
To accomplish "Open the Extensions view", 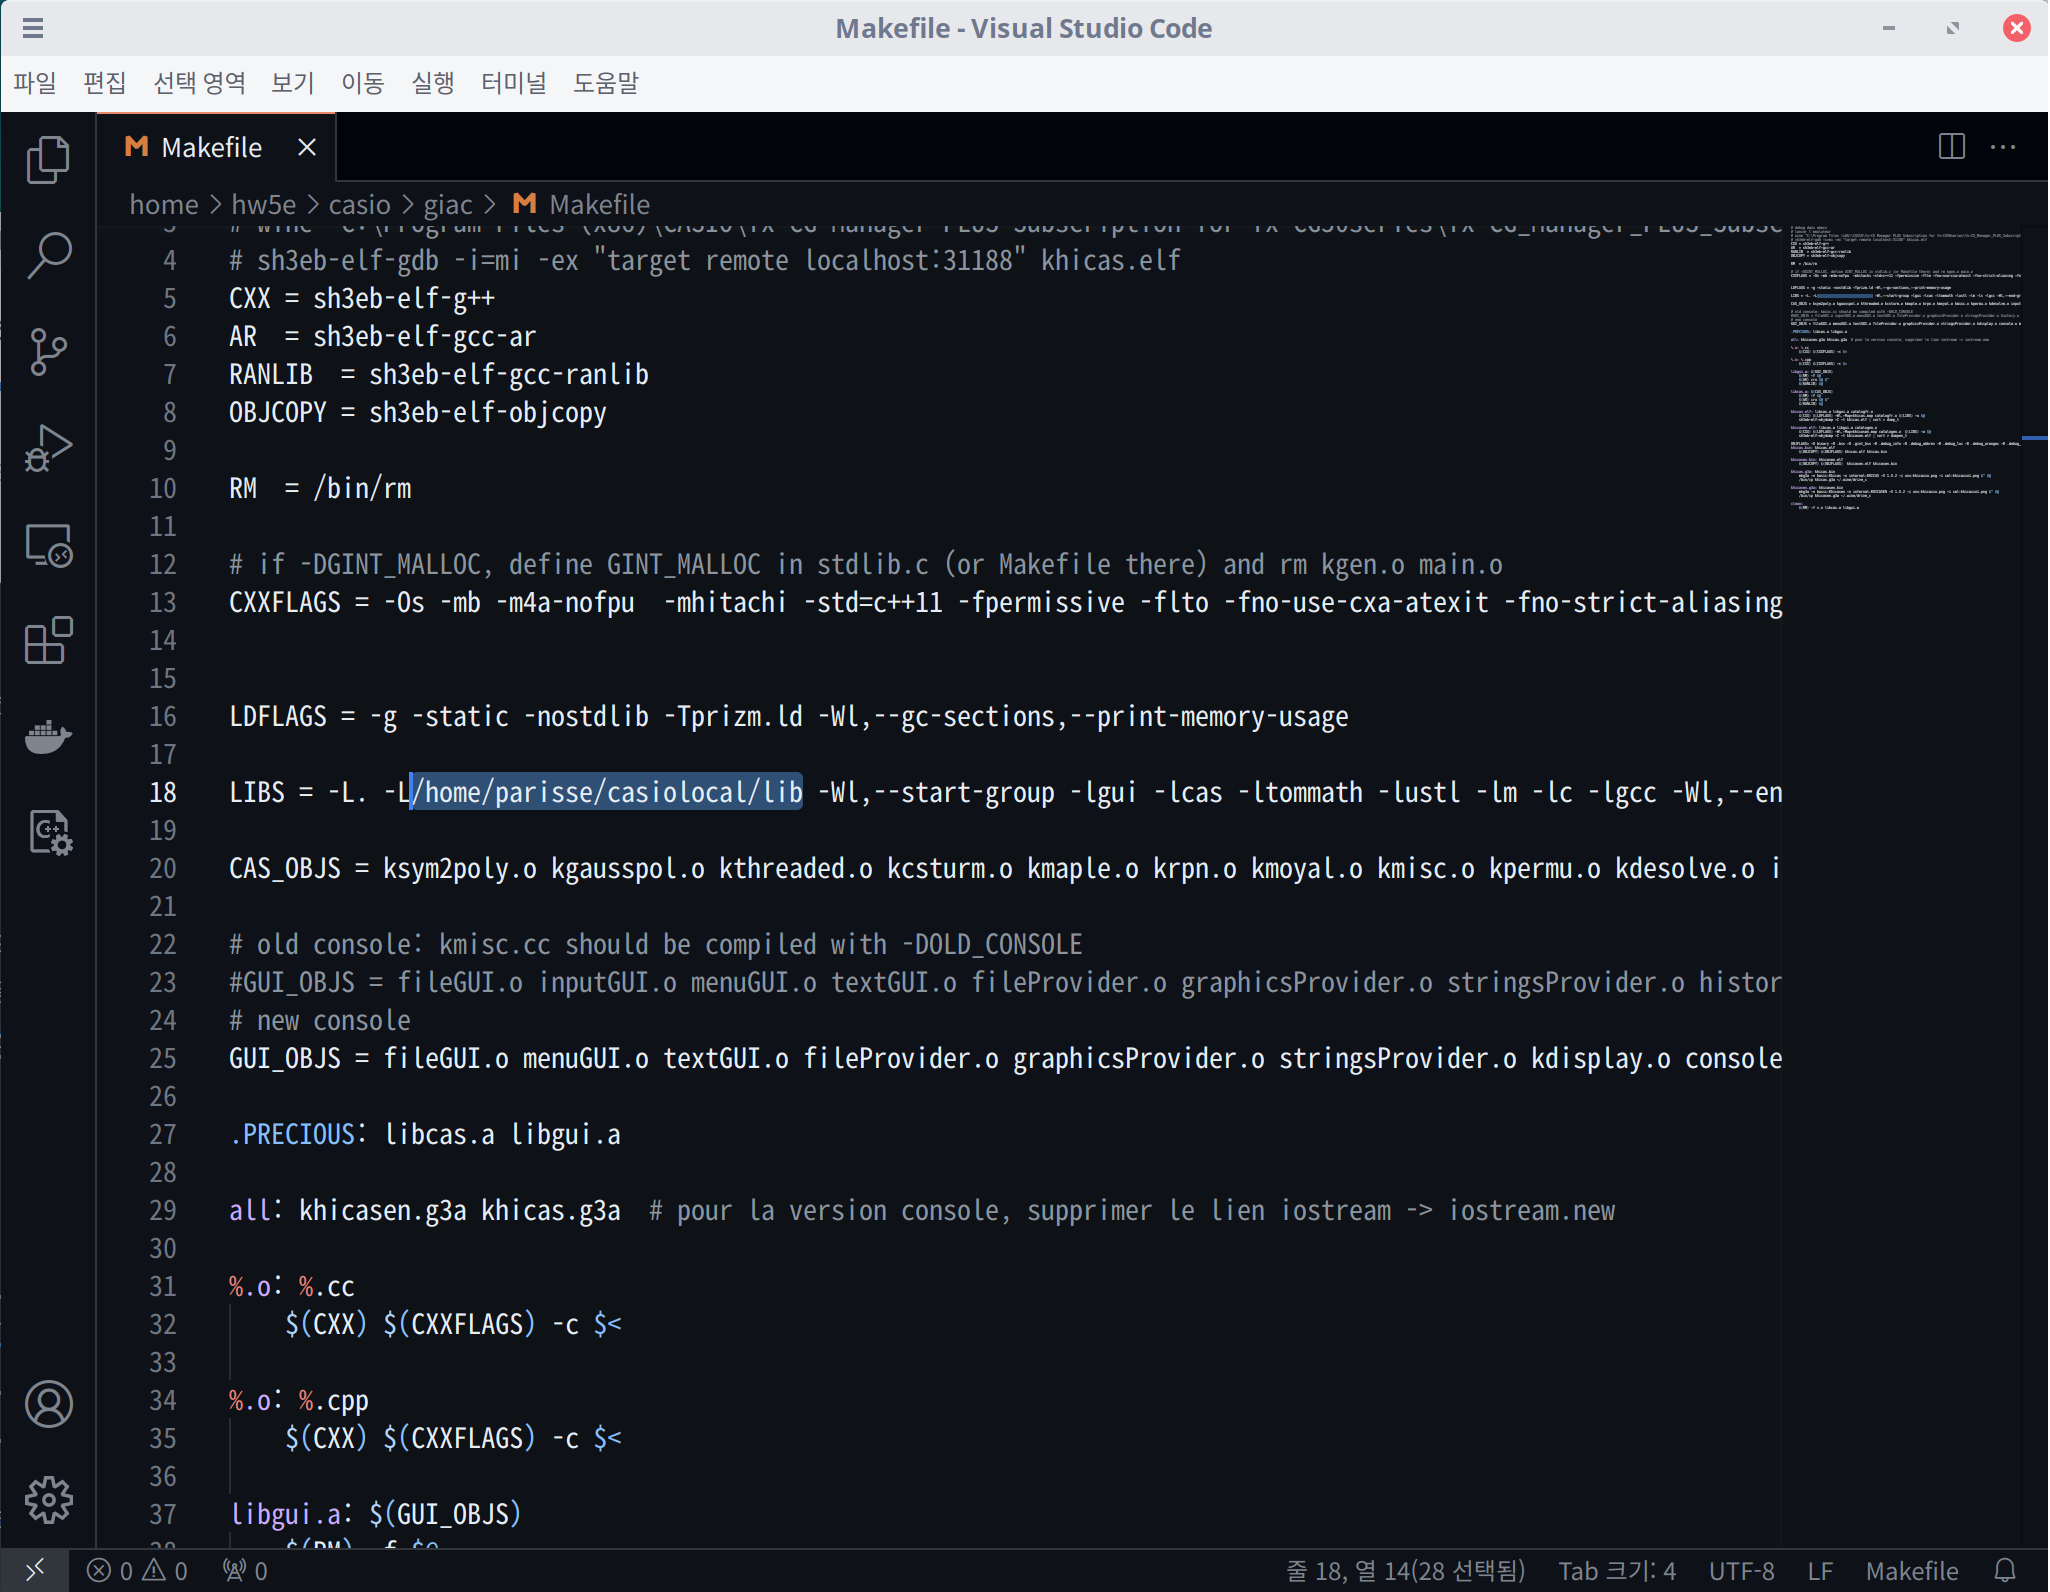I will pos(48,641).
